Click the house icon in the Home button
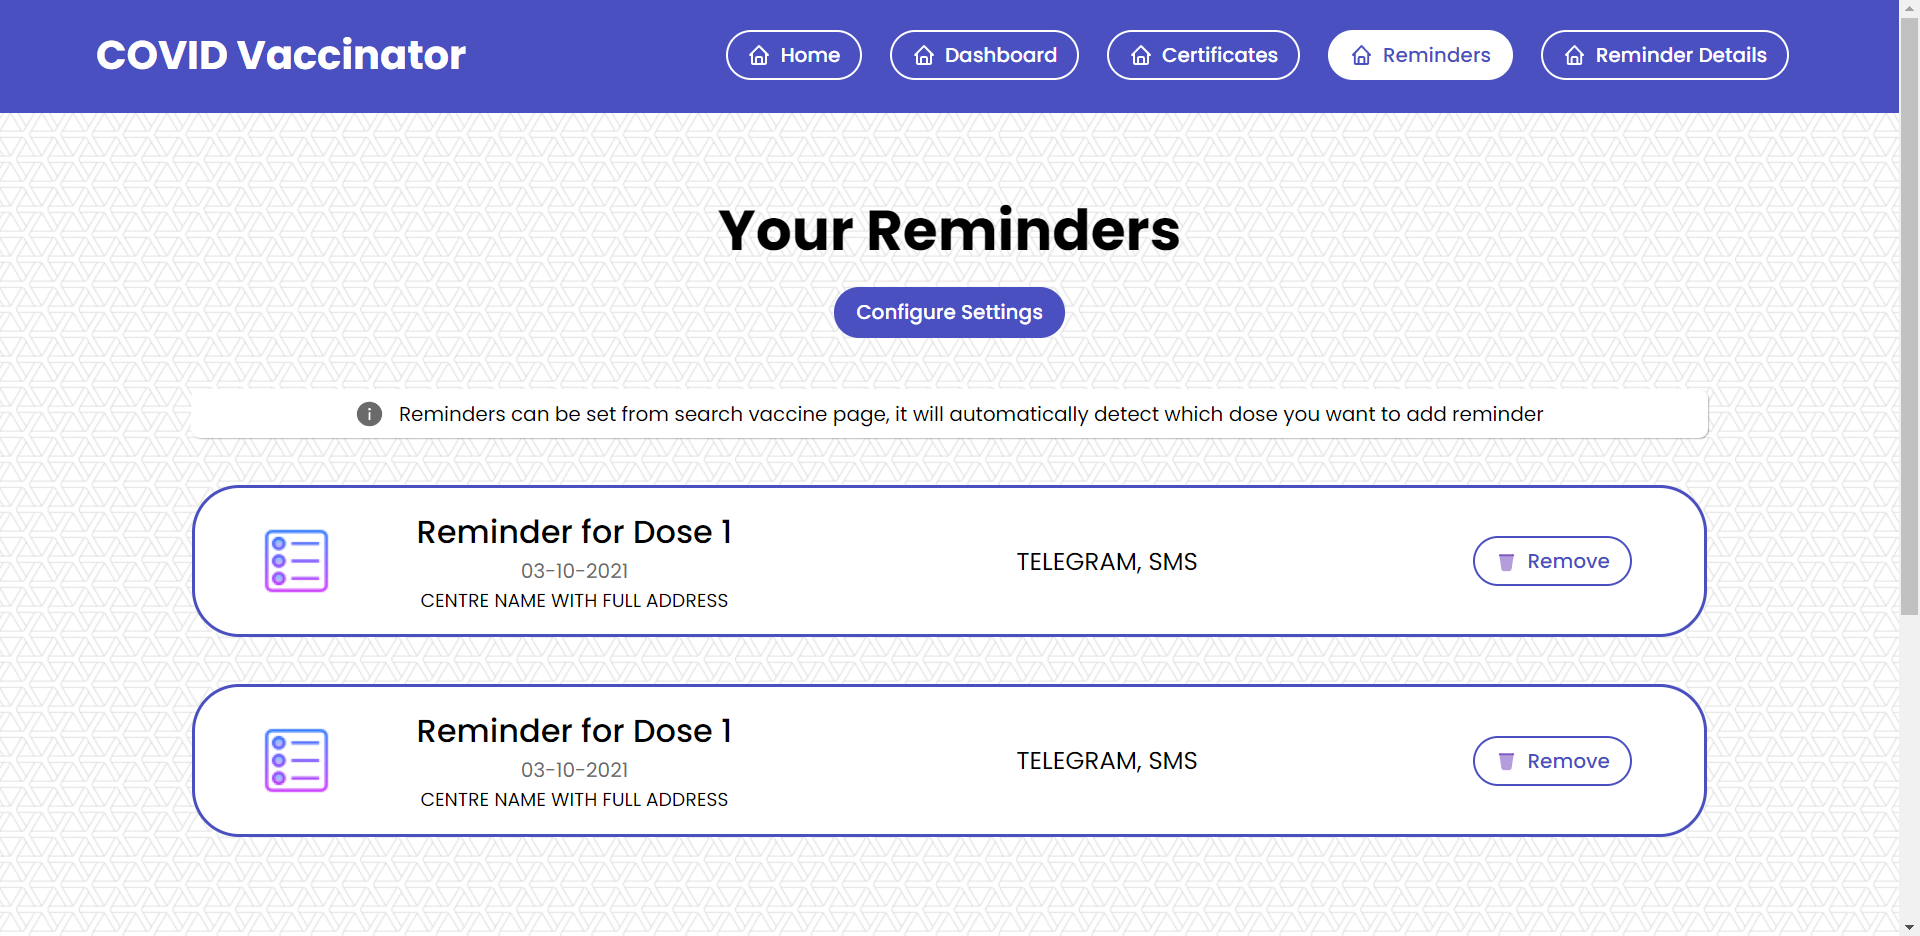 [759, 56]
